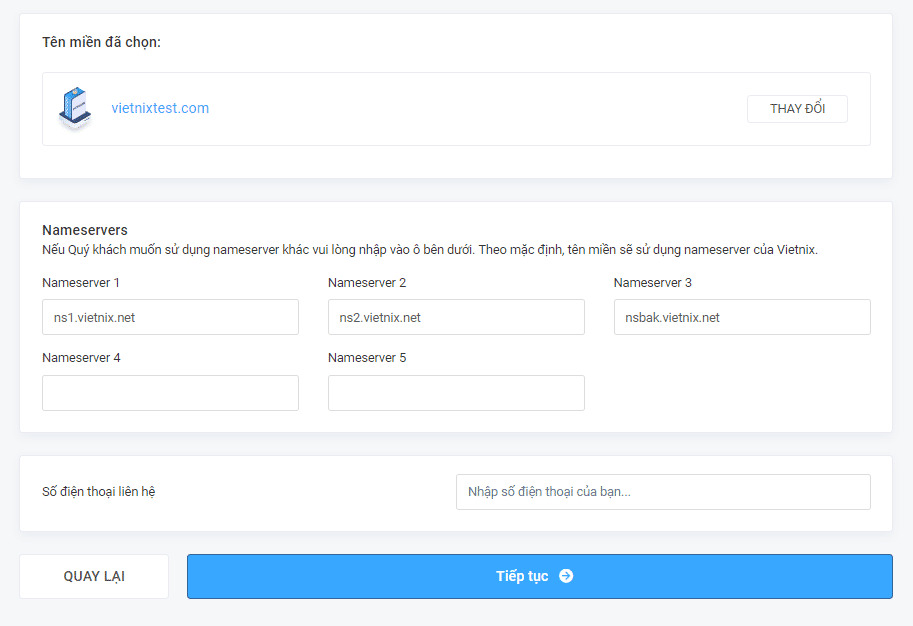Focus the empty Nameserver 4 input
Viewport: 913px width, 626px height.
170,393
